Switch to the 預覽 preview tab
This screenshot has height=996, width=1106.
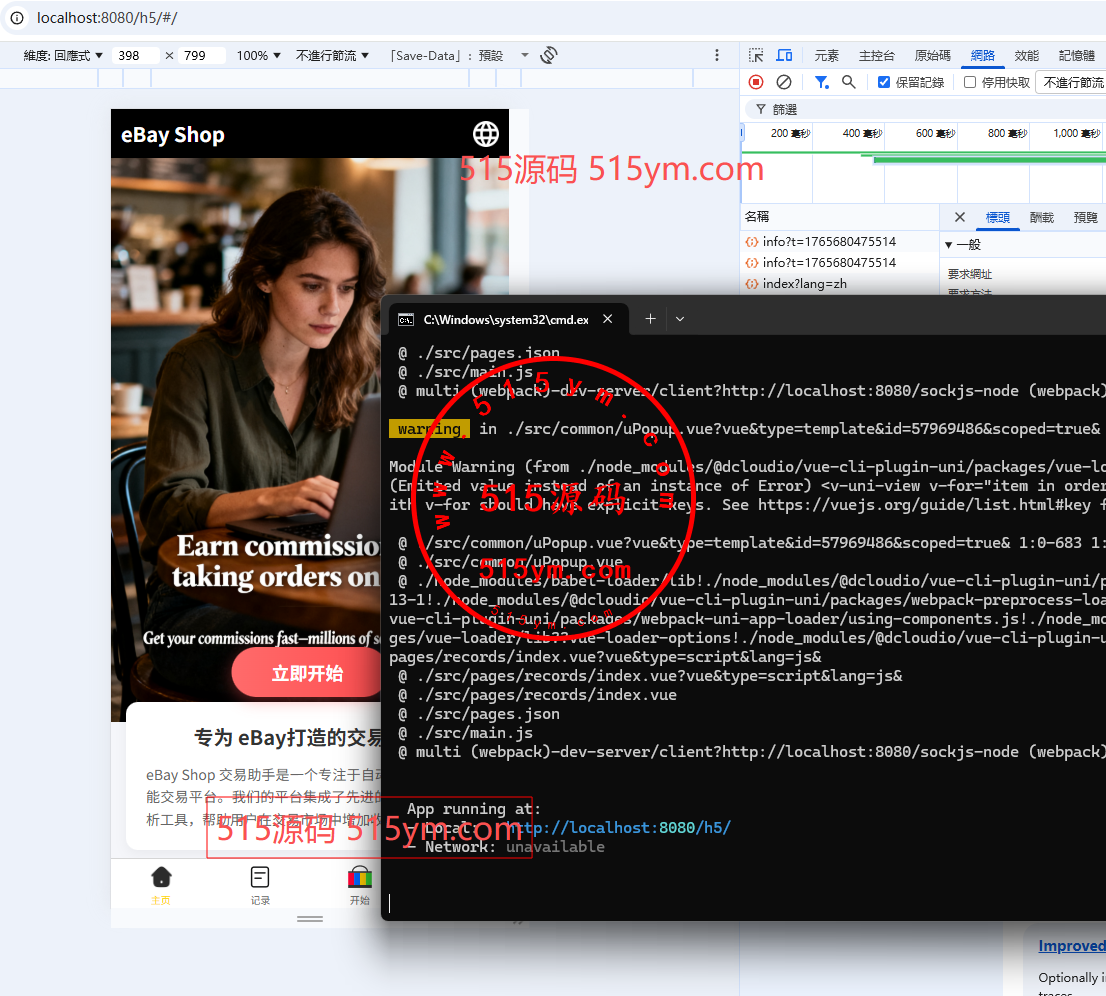(x=1085, y=217)
